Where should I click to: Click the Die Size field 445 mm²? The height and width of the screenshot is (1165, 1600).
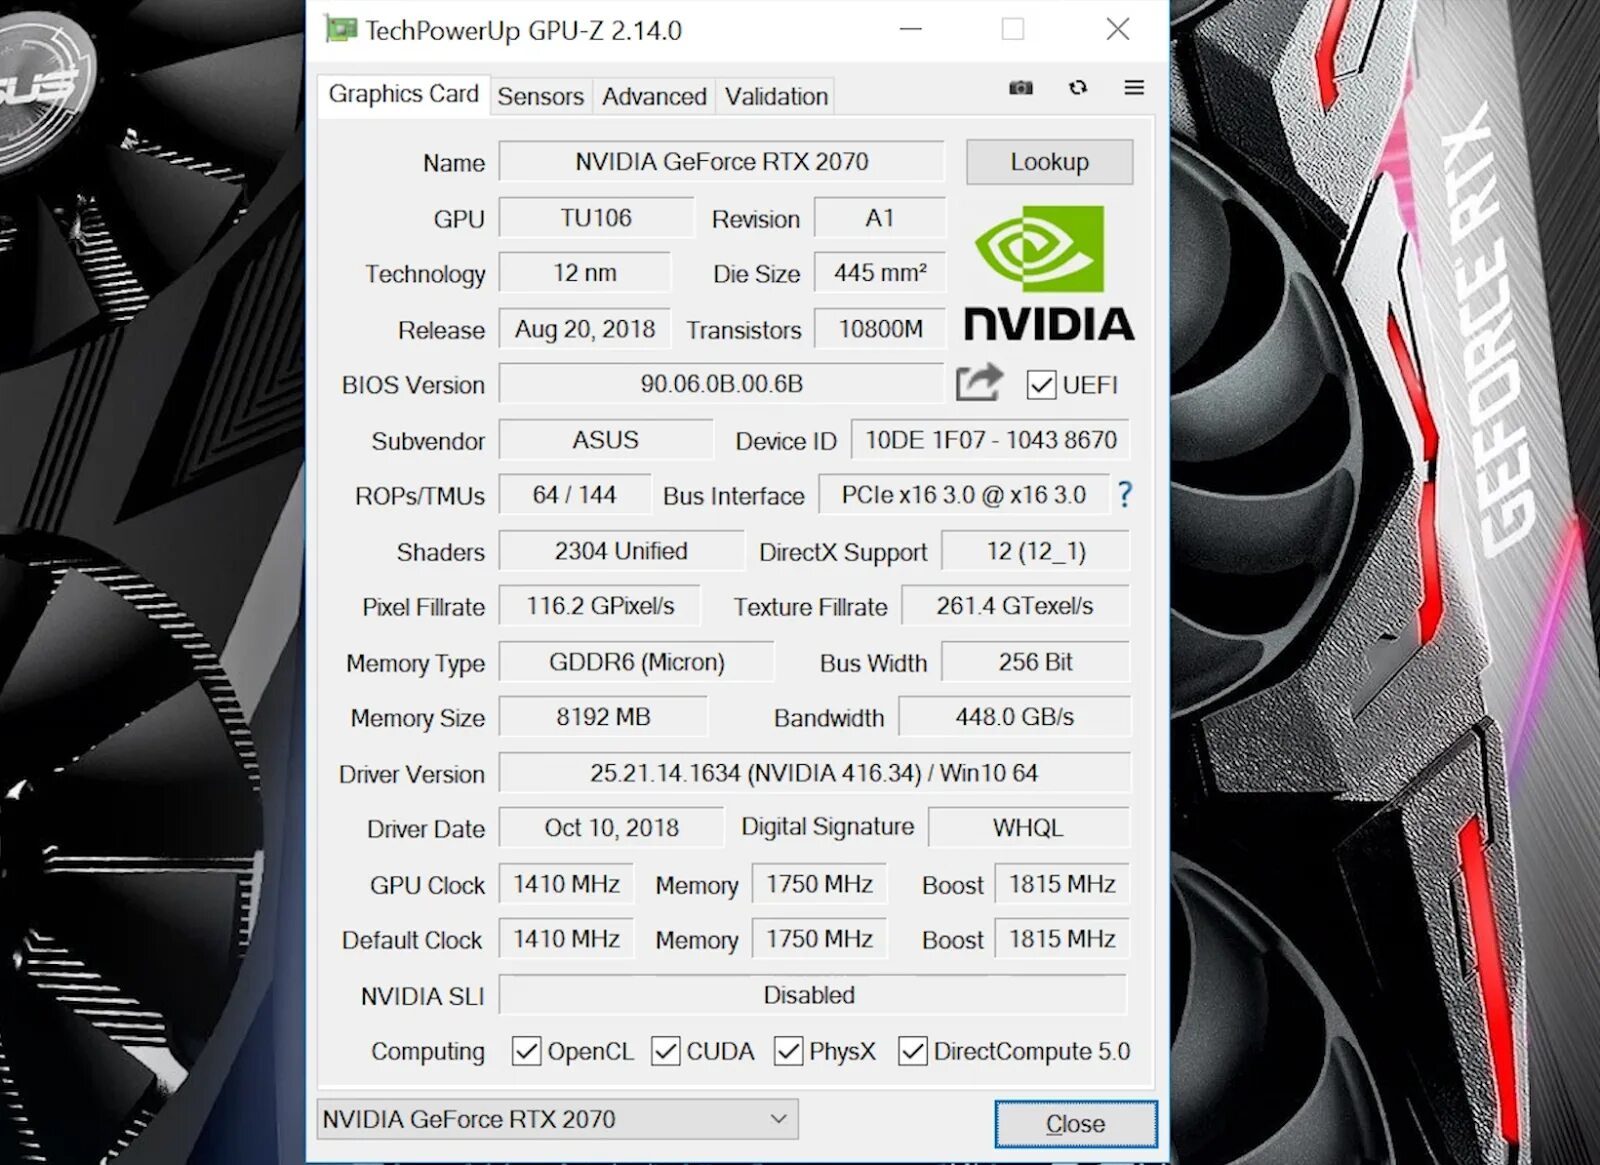[x=880, y=273]
